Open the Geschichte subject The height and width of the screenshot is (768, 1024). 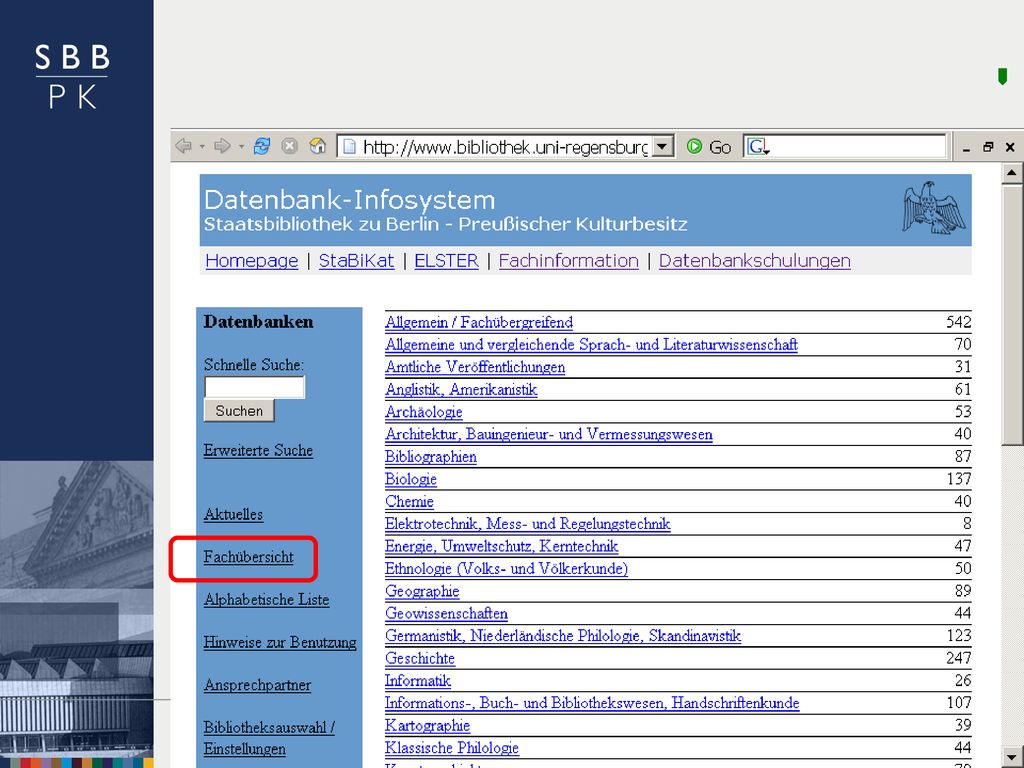420,658
